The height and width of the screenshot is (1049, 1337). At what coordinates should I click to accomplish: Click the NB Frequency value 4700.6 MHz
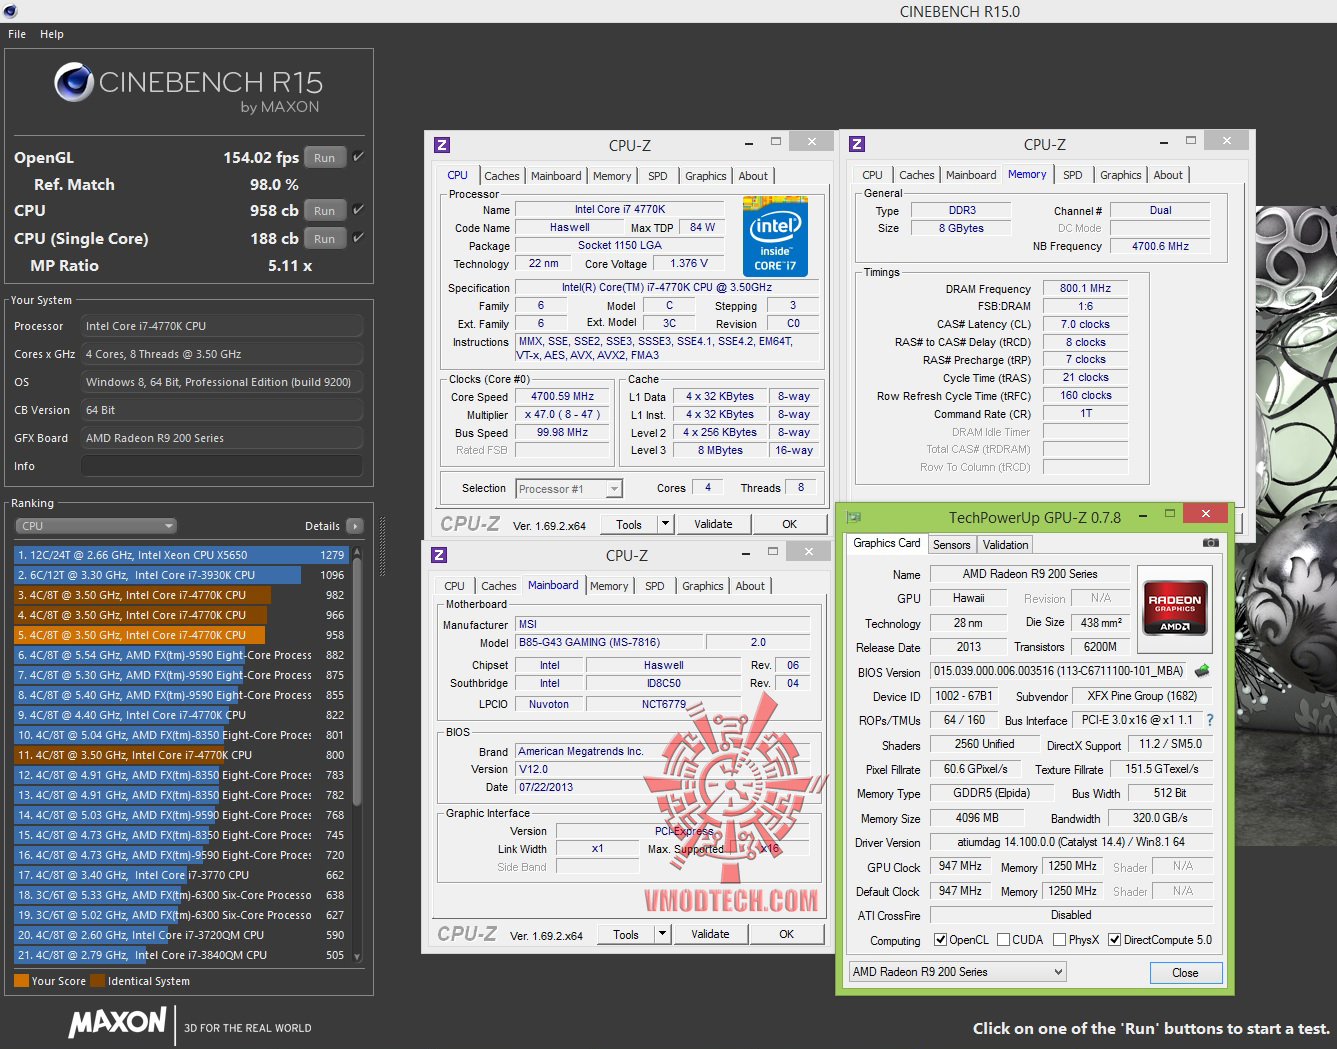pyautogui.click(x=1160, y=246)
